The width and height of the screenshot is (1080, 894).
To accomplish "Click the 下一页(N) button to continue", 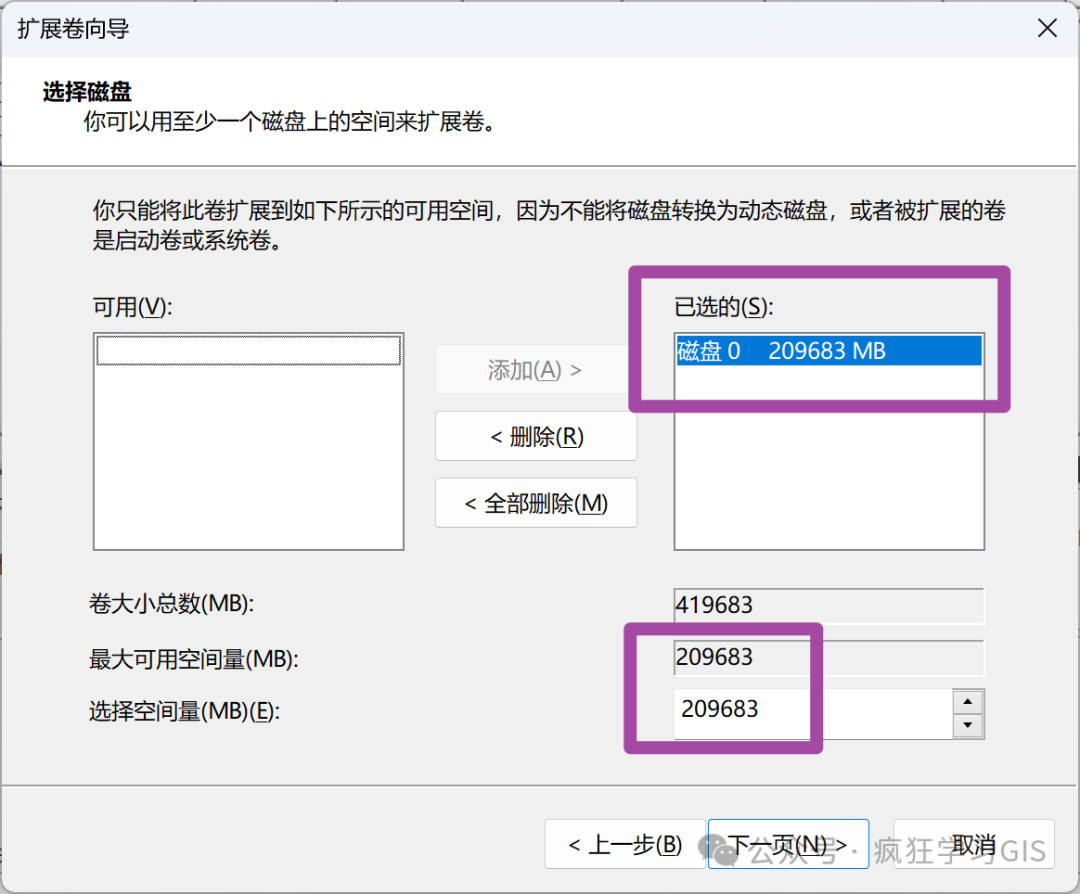I will [787, 843].
